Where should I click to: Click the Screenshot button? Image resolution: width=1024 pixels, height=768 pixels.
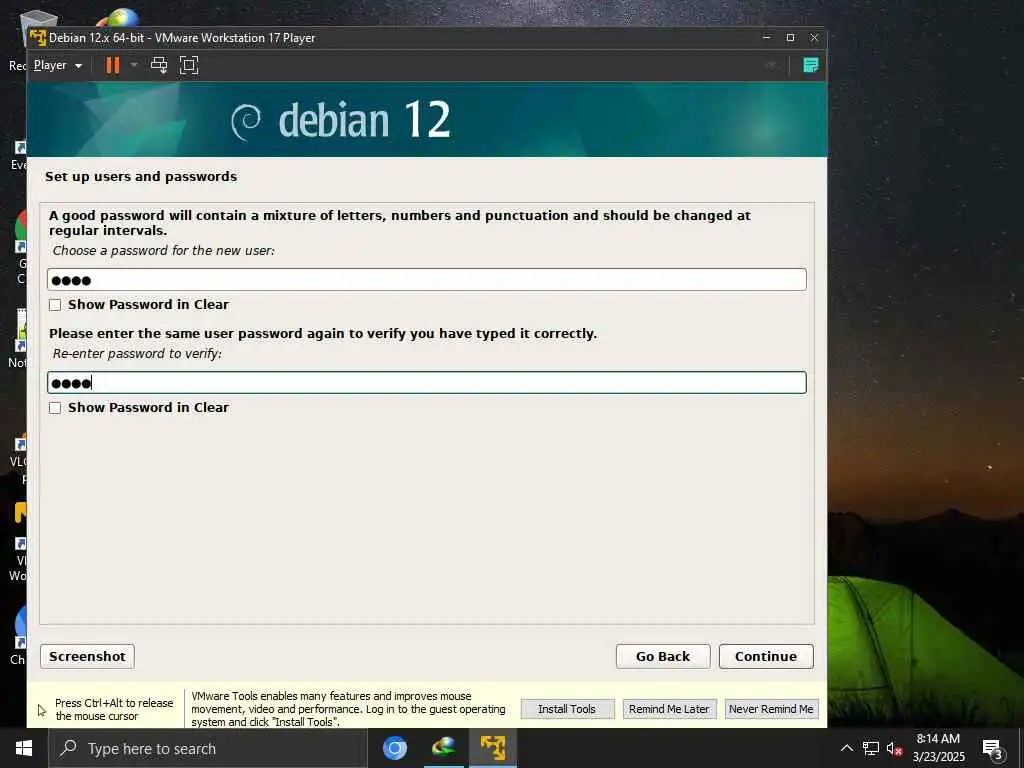point(88,656)
